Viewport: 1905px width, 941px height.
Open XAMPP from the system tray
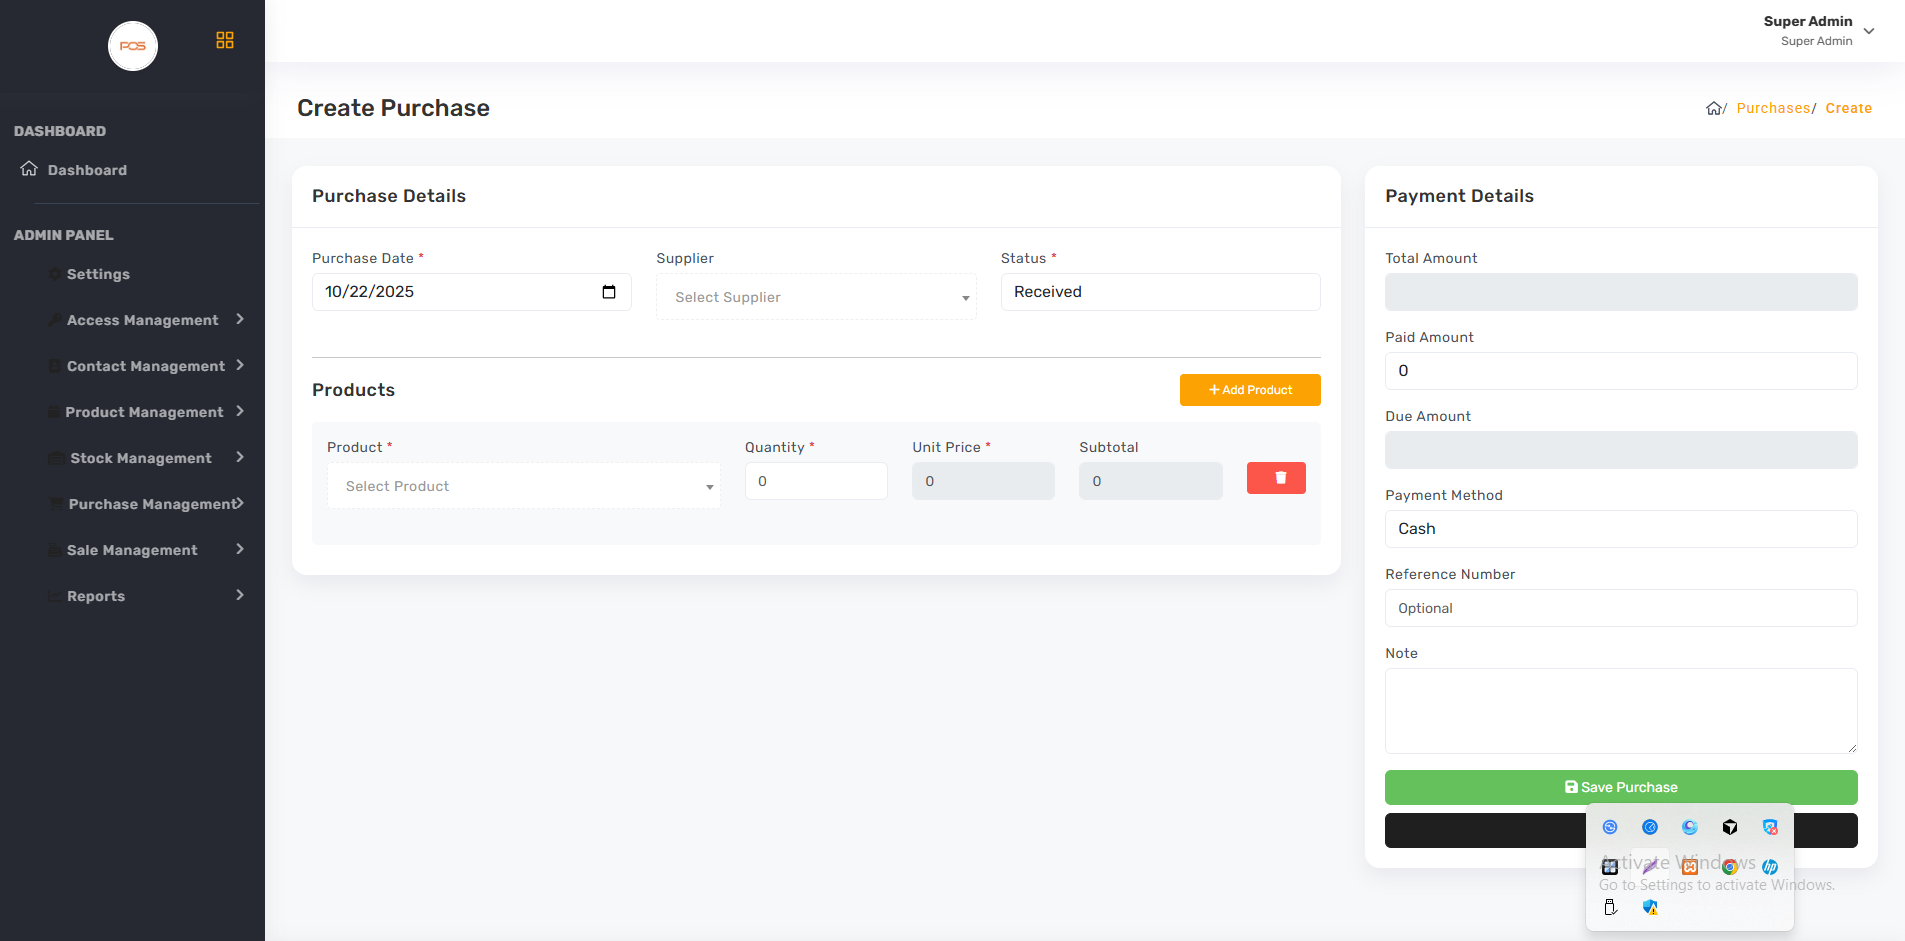coord(1690,867)
